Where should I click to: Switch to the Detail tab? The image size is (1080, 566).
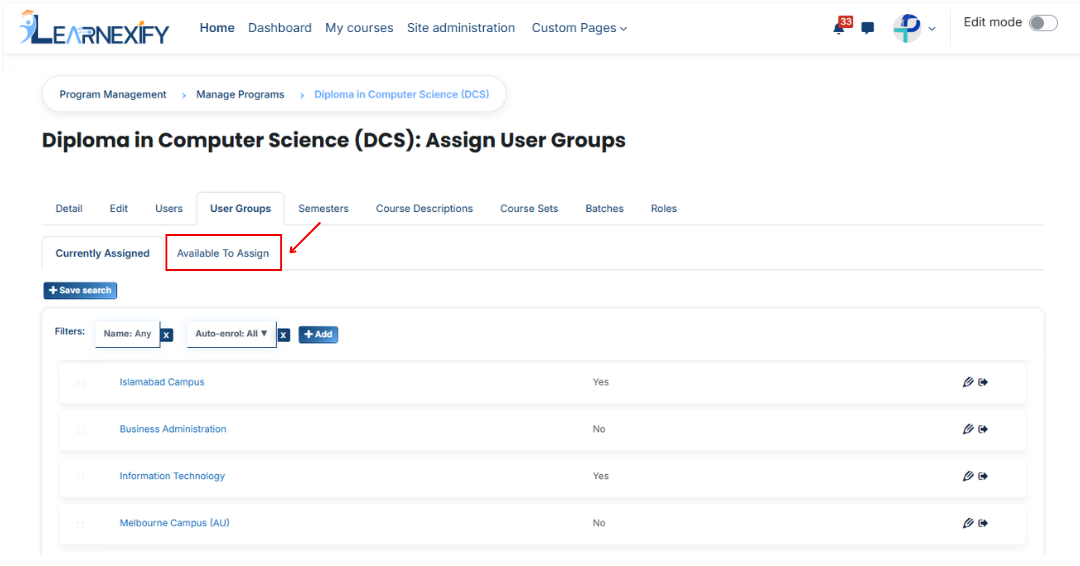[x=69, y=209]
